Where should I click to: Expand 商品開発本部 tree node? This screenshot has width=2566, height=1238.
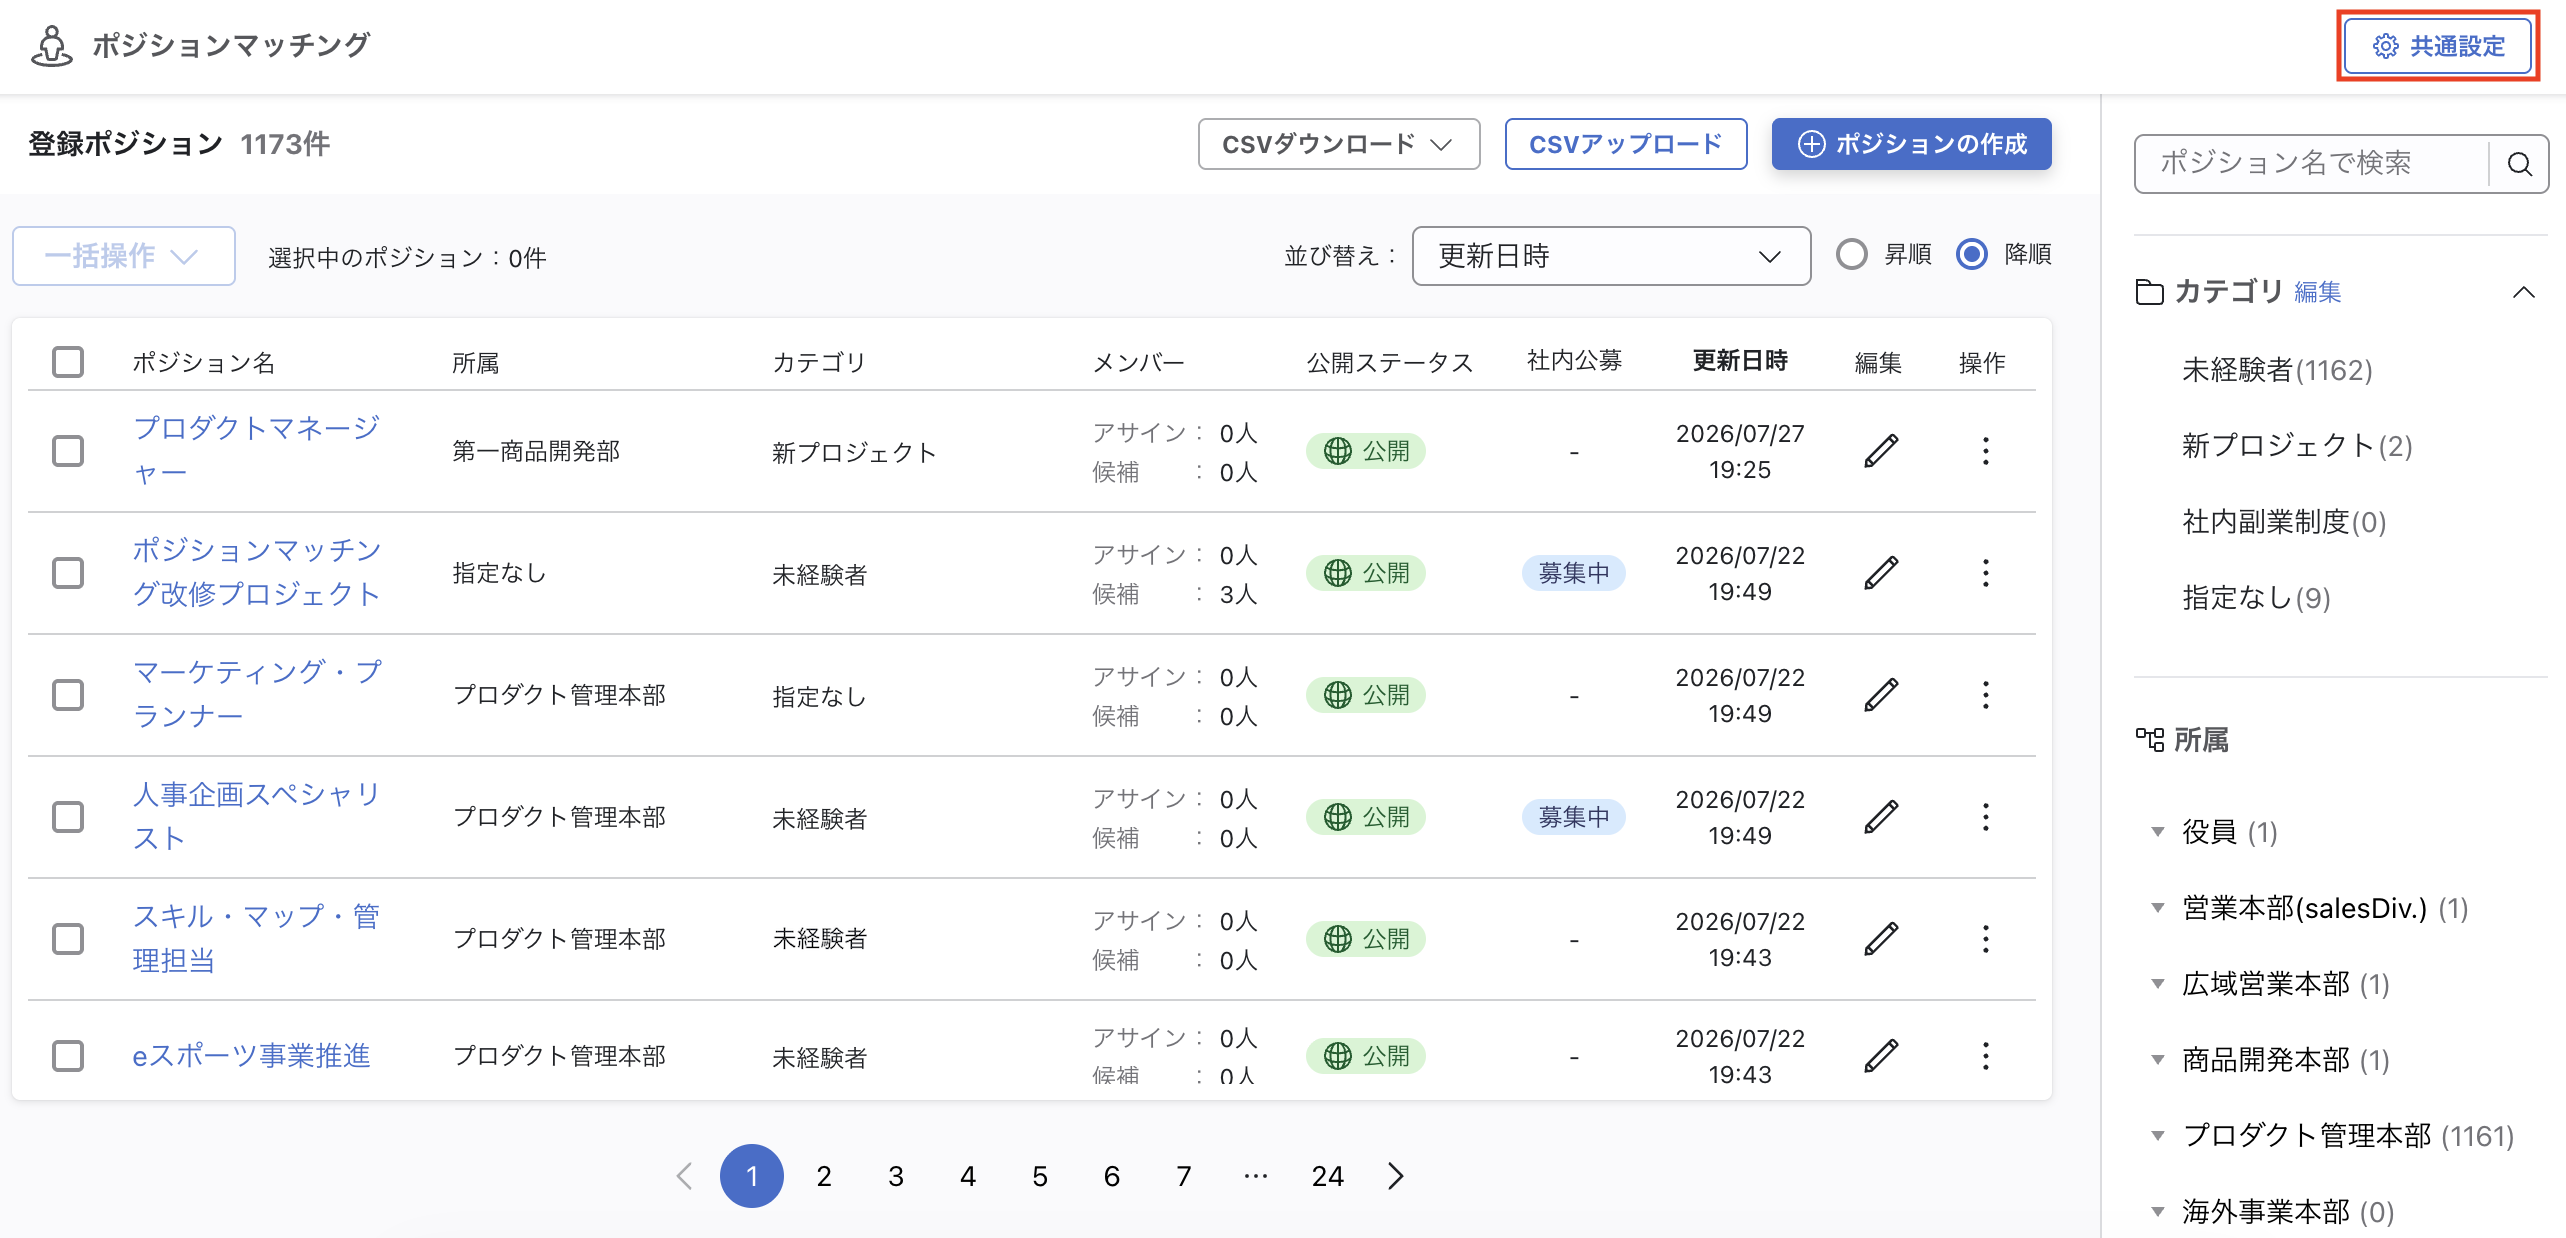click(2158, 1060)
